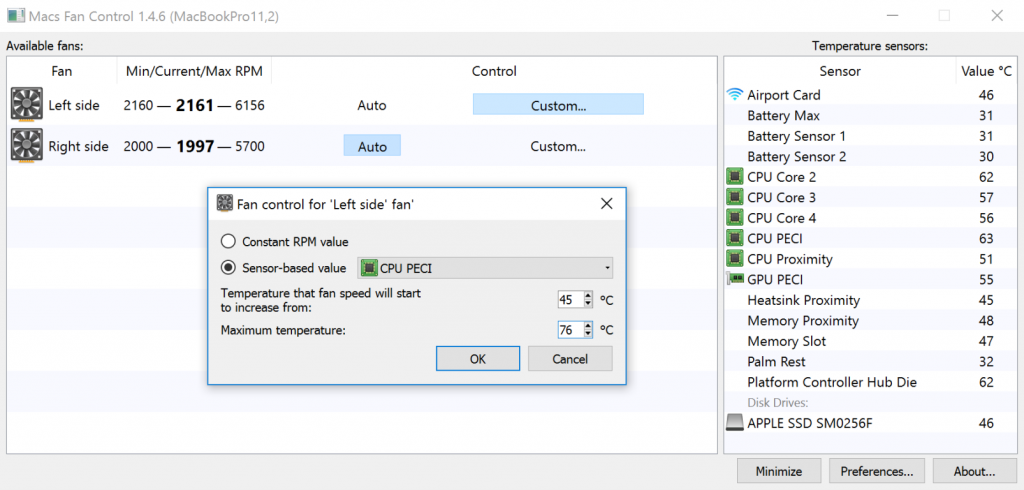Select the Sensor-based value option
1024x490 pixels.
229,268
